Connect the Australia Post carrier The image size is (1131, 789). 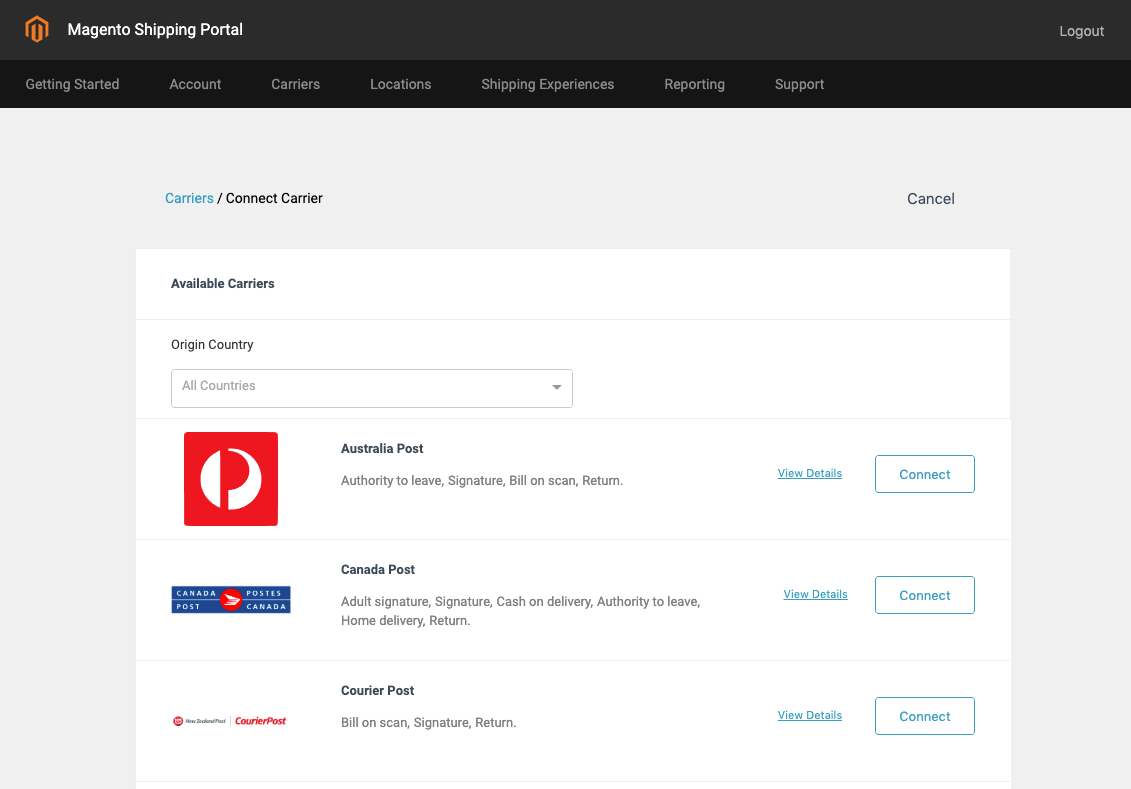[x=925, y=474]
